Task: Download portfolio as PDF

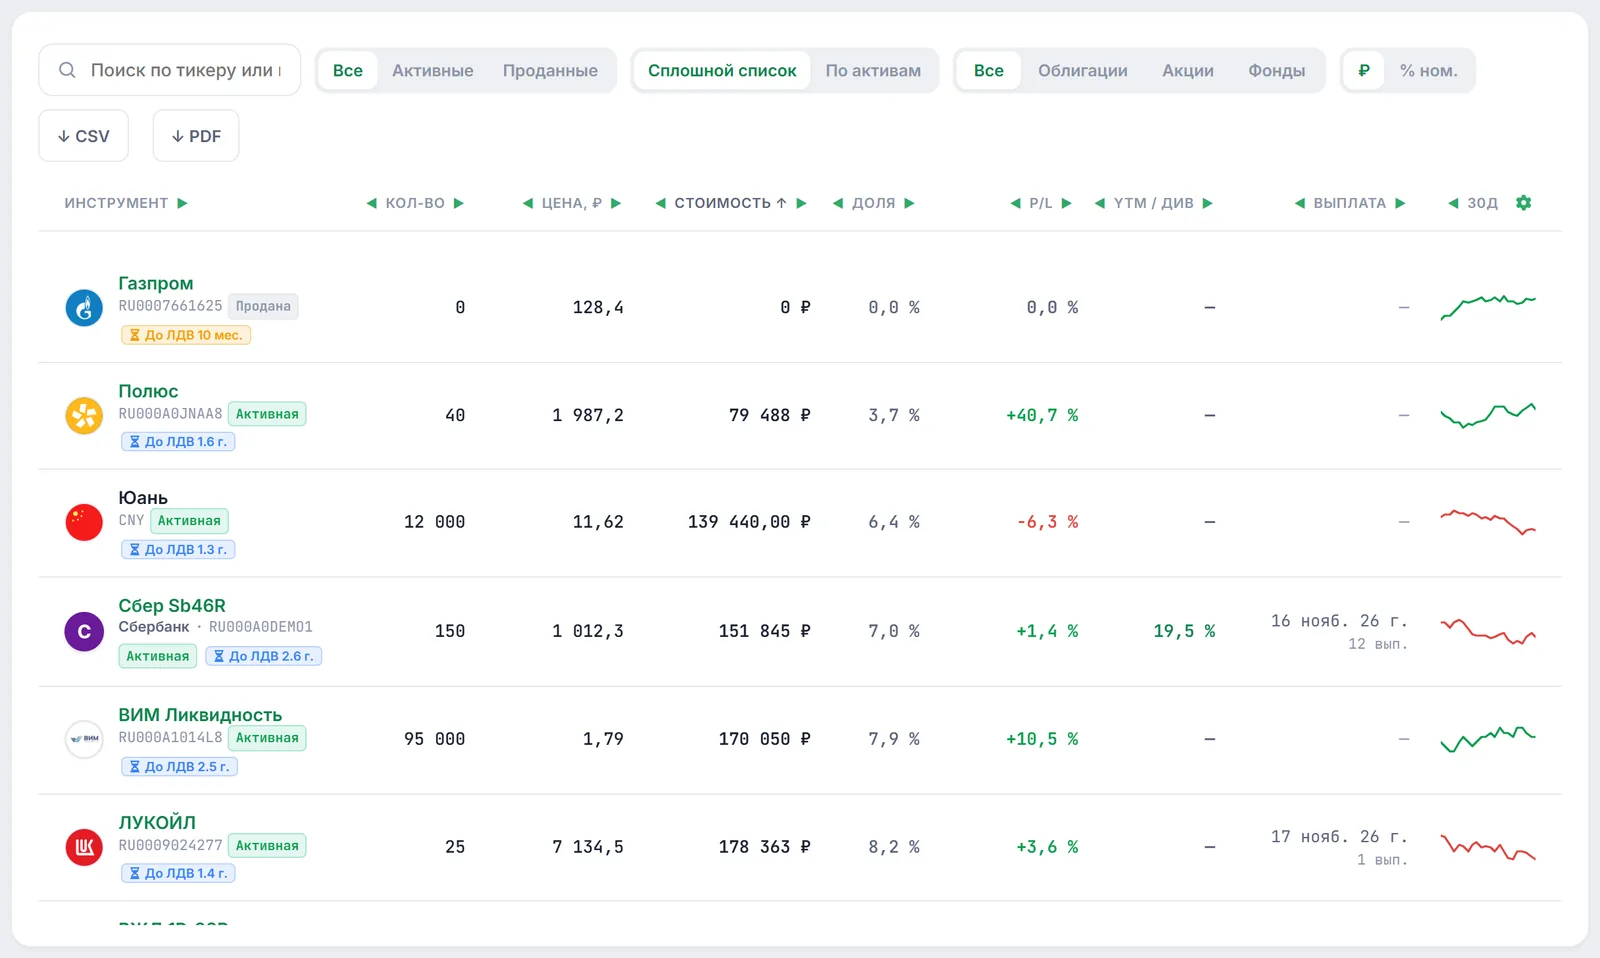Action: tap(196, 136)
